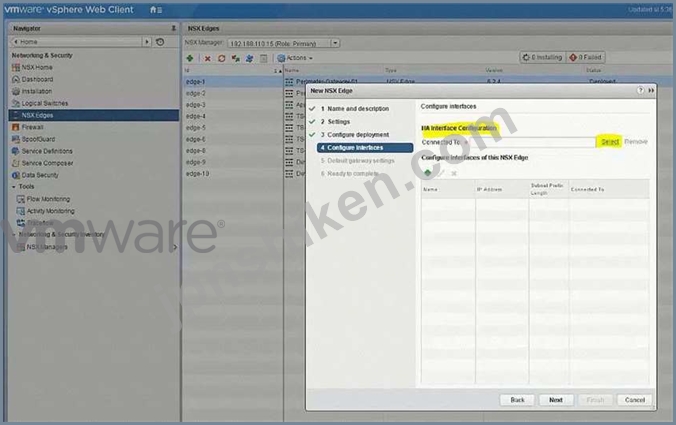Cancel the New NSX Edge dialog

635,400
